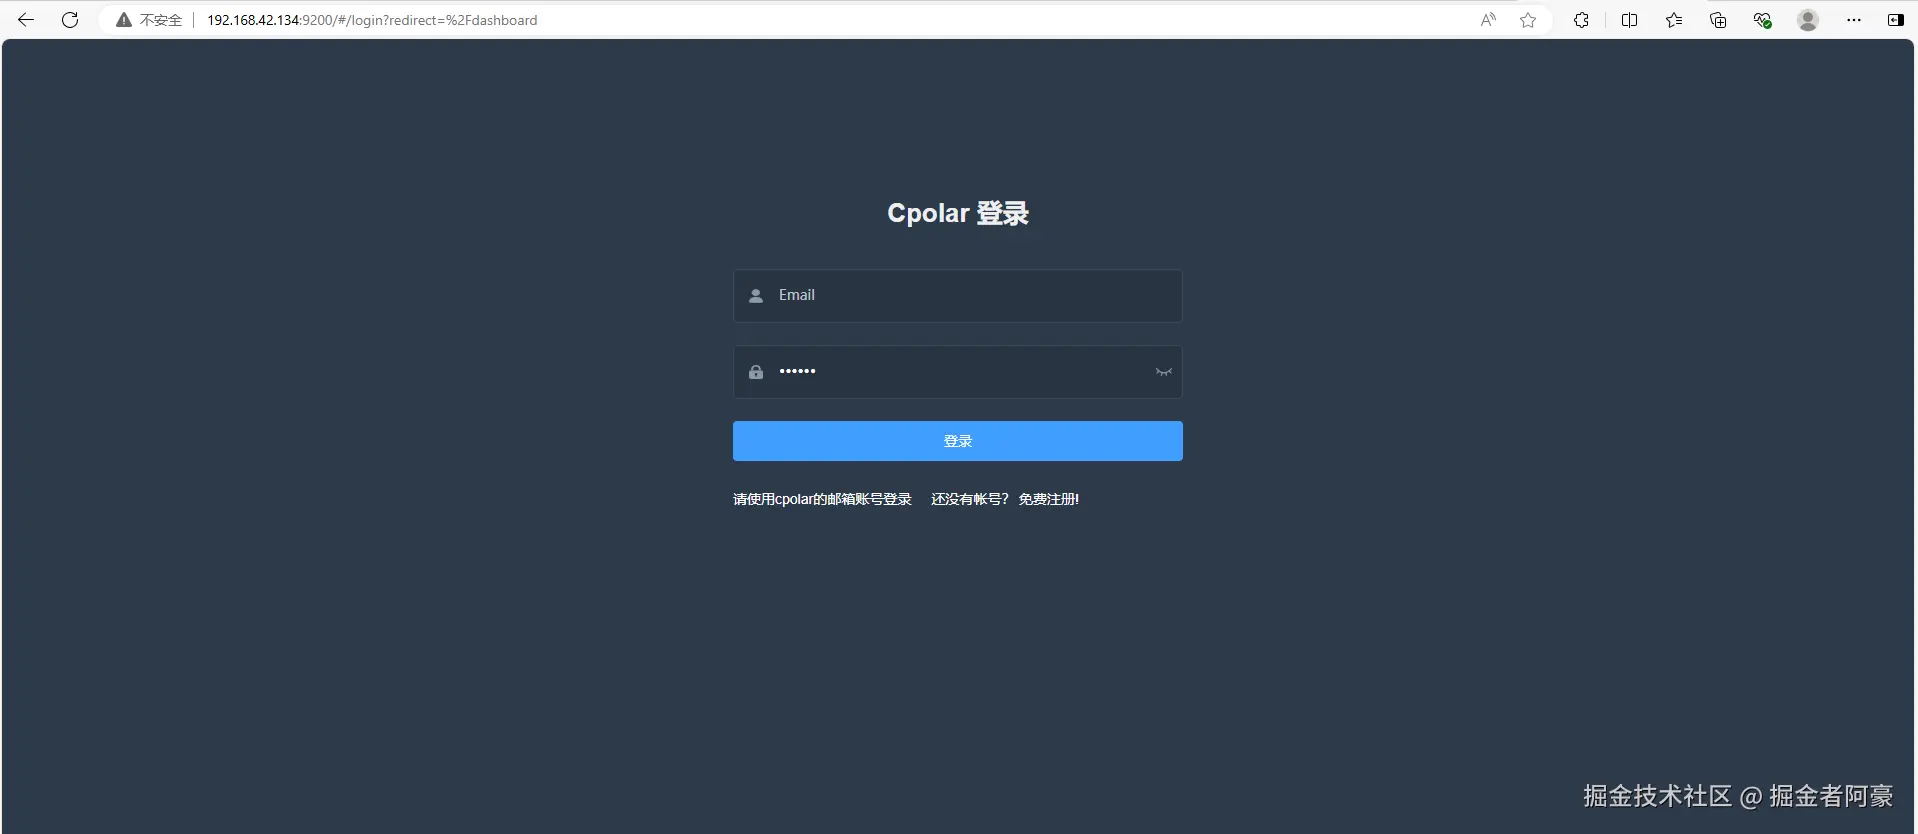Image resolution: width=1918 pixels, height=834 pixels.
Task: Open the browser extensions puzzle icon
Action: coord(1581,20)
